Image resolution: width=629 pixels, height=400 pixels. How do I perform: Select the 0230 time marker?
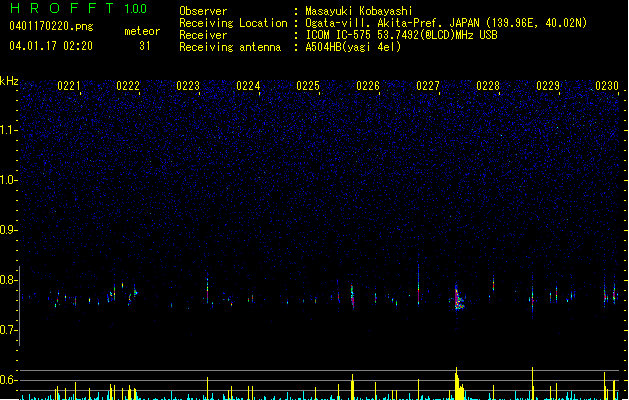pos(607,86)
